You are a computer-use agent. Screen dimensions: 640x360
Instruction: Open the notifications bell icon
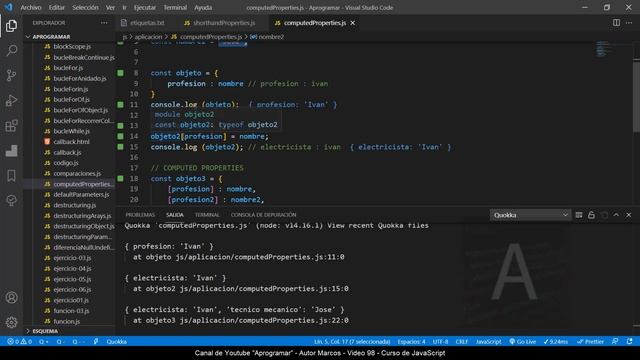(630, 342)
